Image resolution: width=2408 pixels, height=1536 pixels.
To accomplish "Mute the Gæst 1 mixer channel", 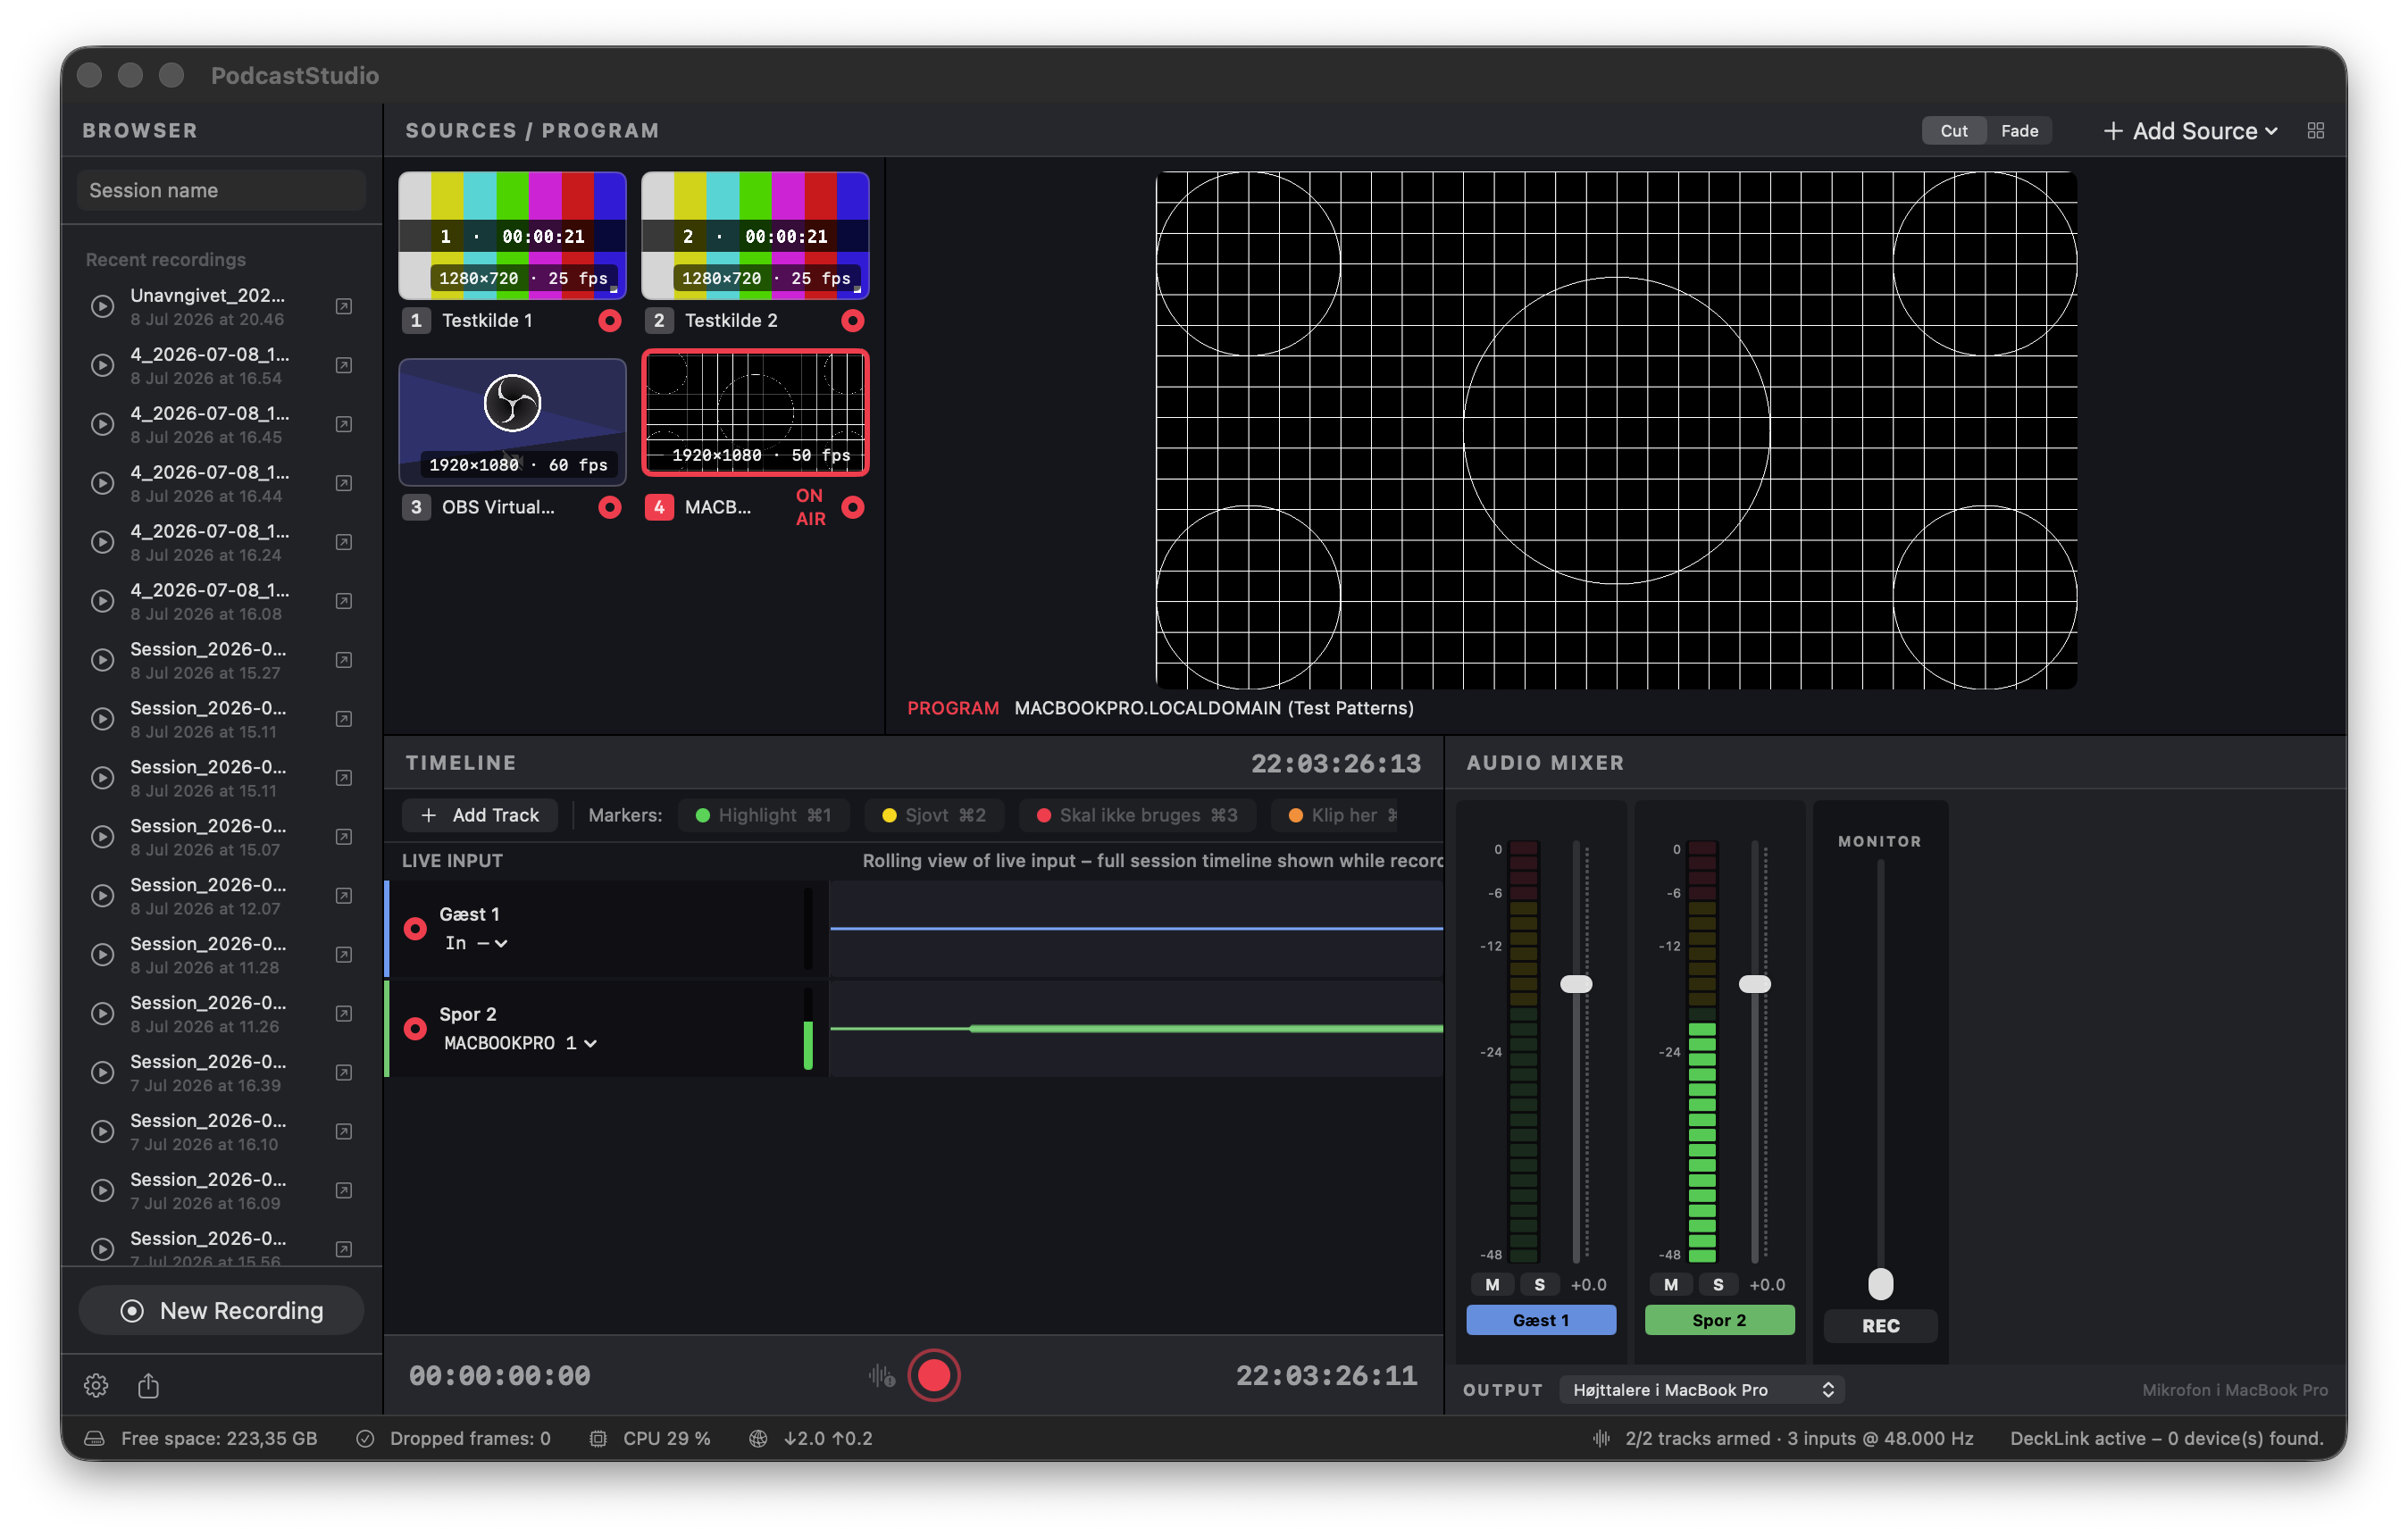I will click(x=1492, y=1285).
